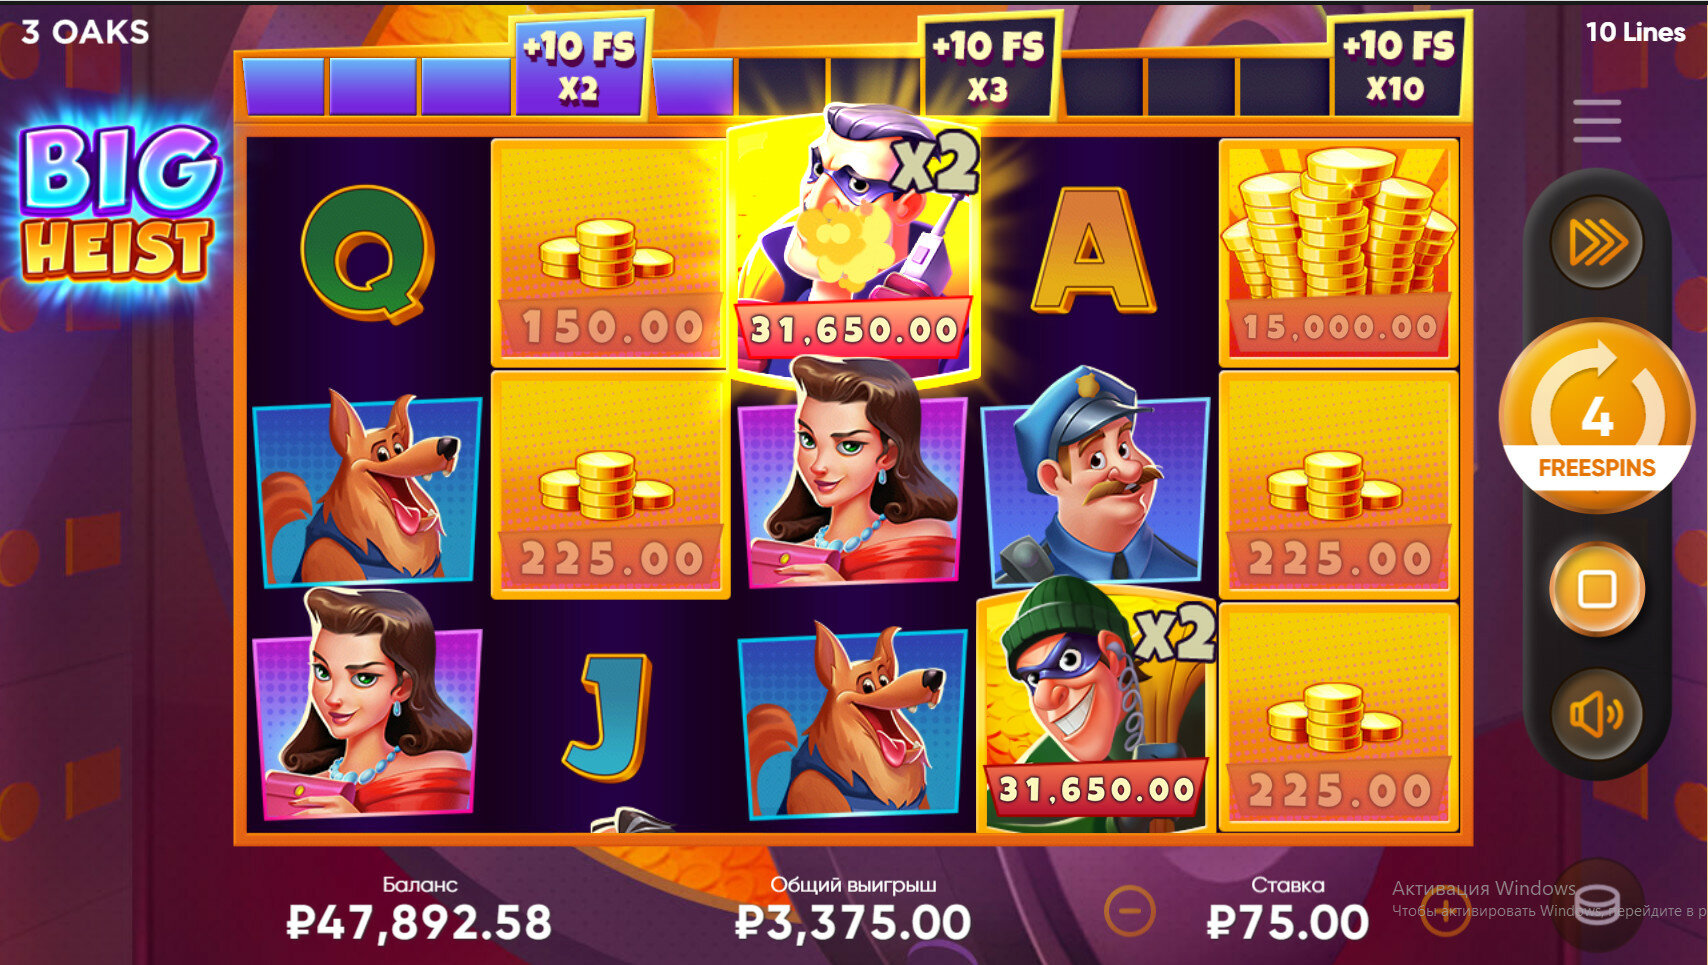Increase the bet with plus button
The height and width of the screenshot is (965, 1708).
tap(1445, 911)
